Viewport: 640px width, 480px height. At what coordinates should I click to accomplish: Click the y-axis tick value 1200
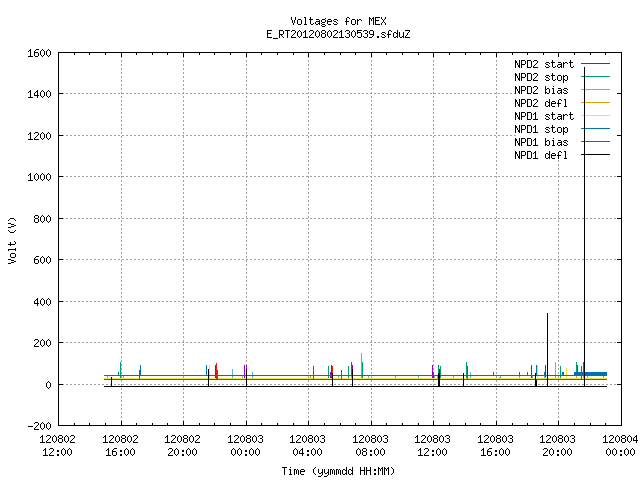pos(40,136)
